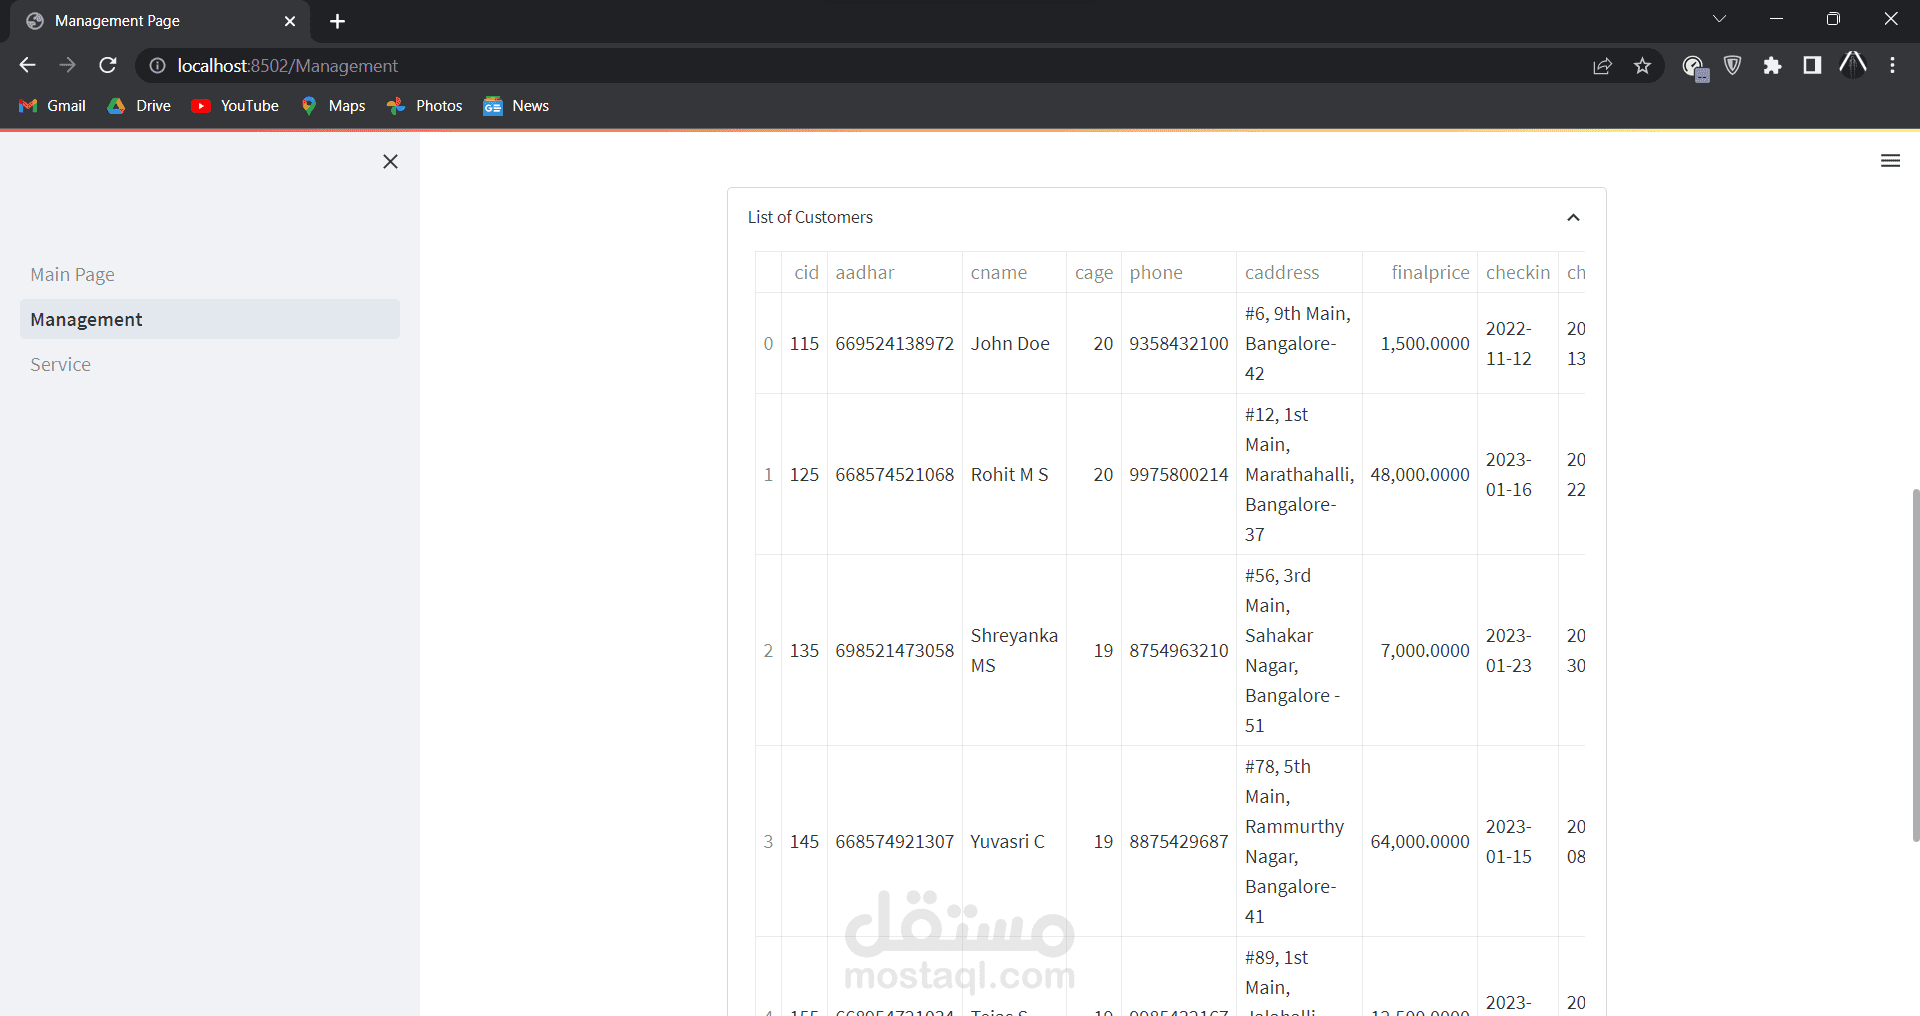Click the Brave shield extension icon
The width and height of the screenshot is (1920, 1016).
1733,65
